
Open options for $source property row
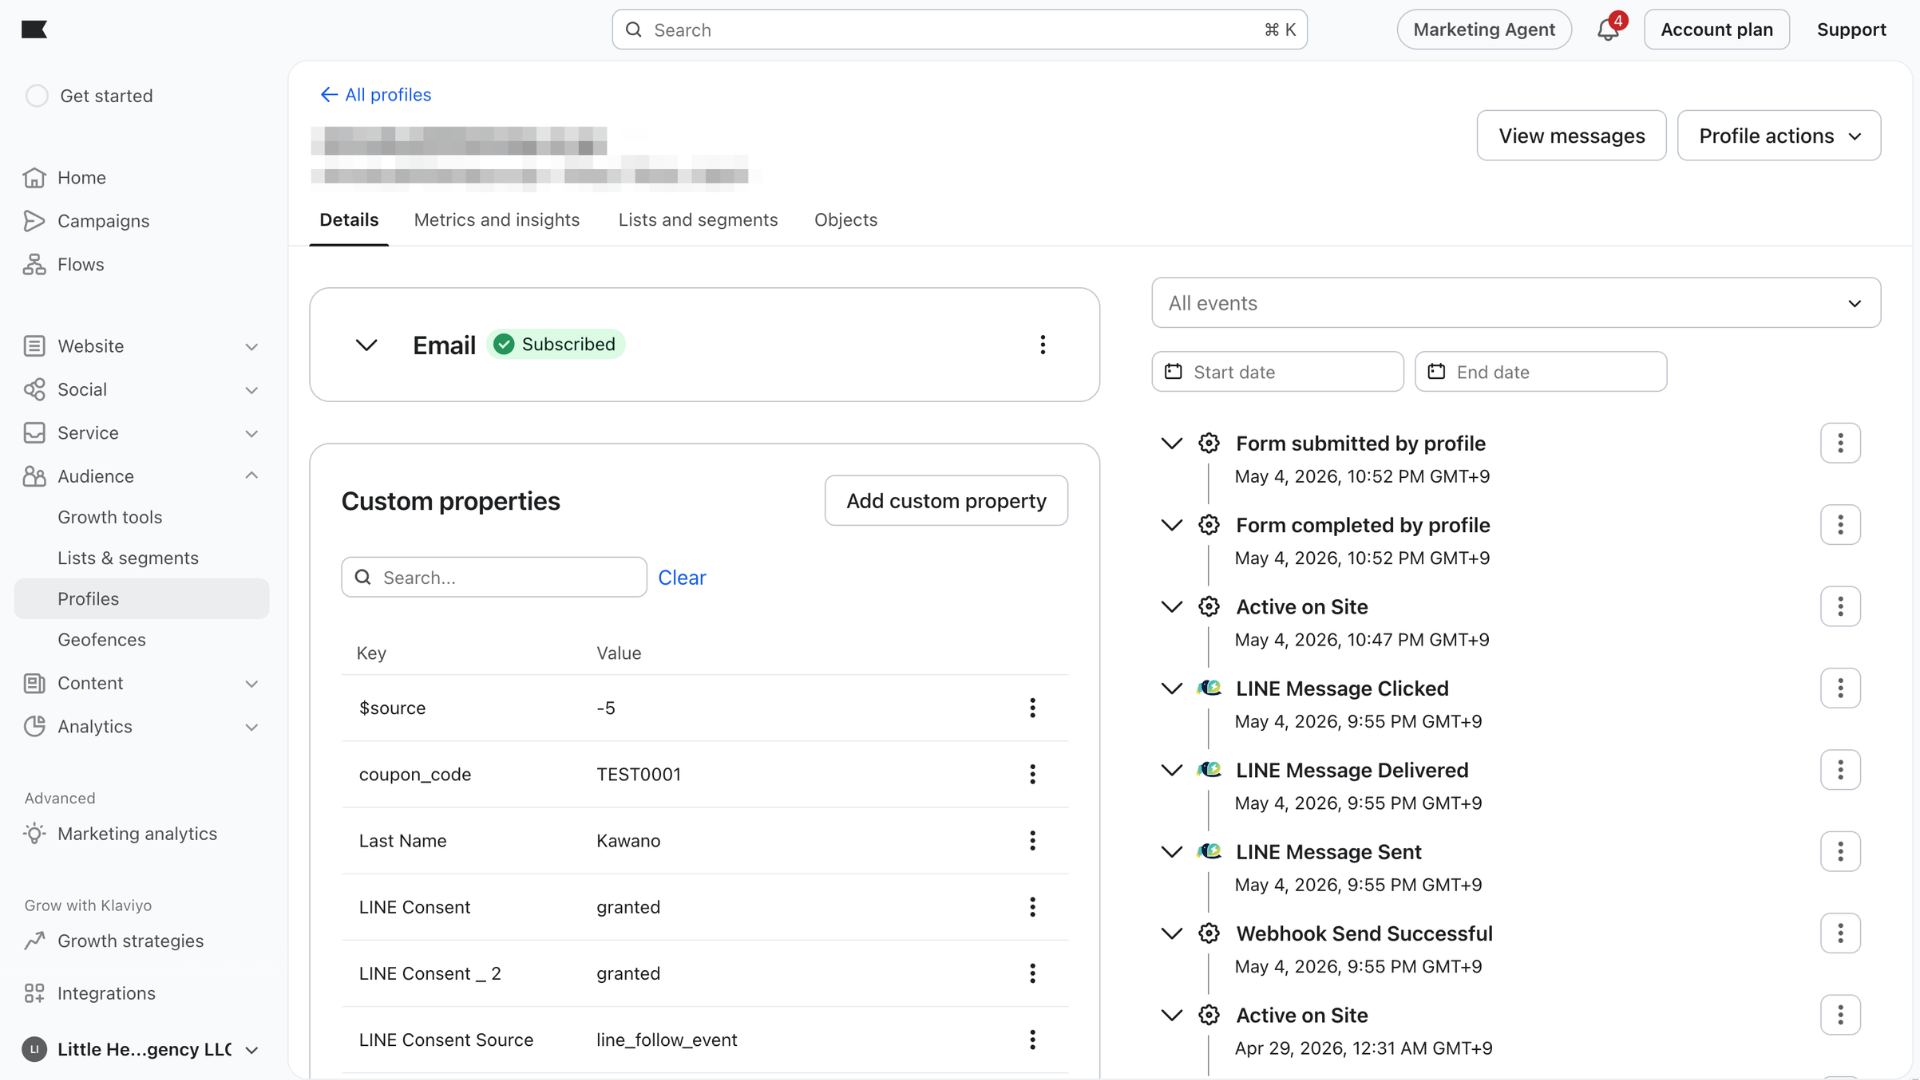(x=1032, y=708)
